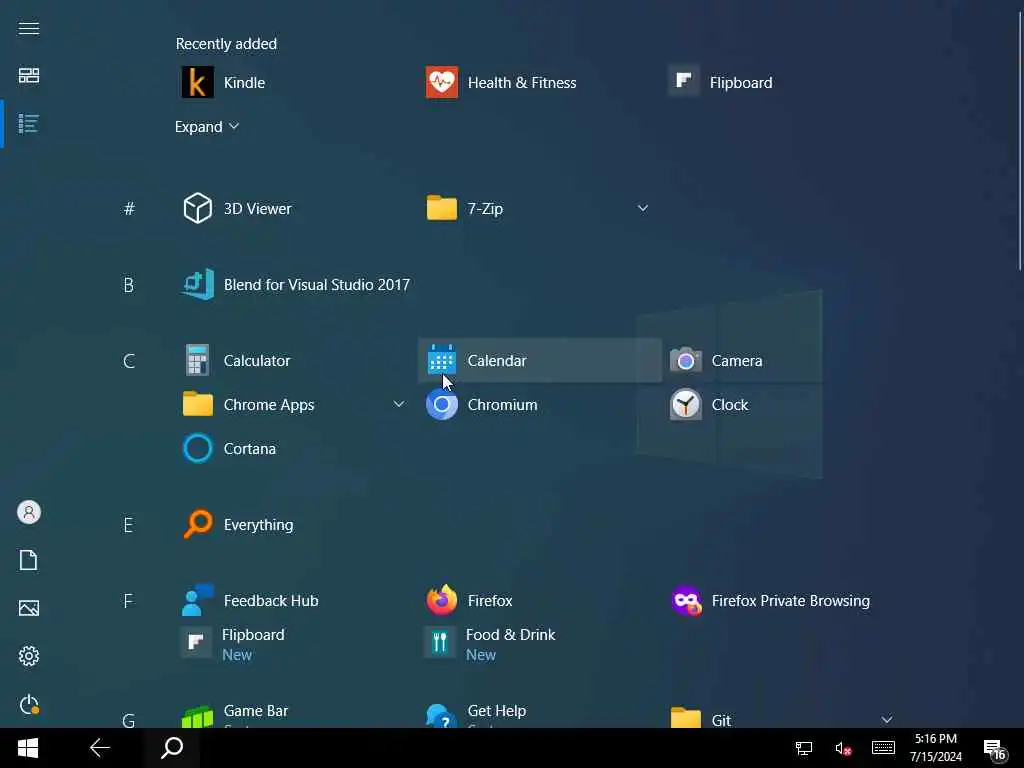Viewport: 1024px width, 768px height.
Task: Open the Kindle app icon
Action: tap(197, 82)
